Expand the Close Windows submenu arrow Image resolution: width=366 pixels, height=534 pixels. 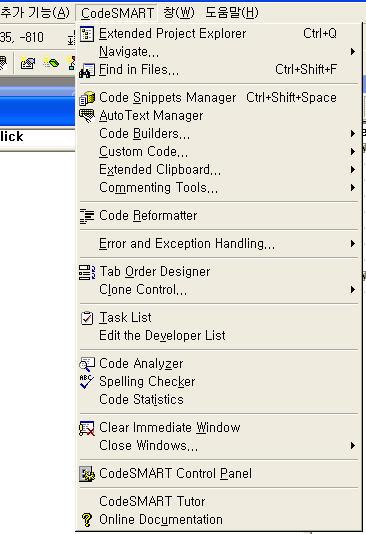353,445
